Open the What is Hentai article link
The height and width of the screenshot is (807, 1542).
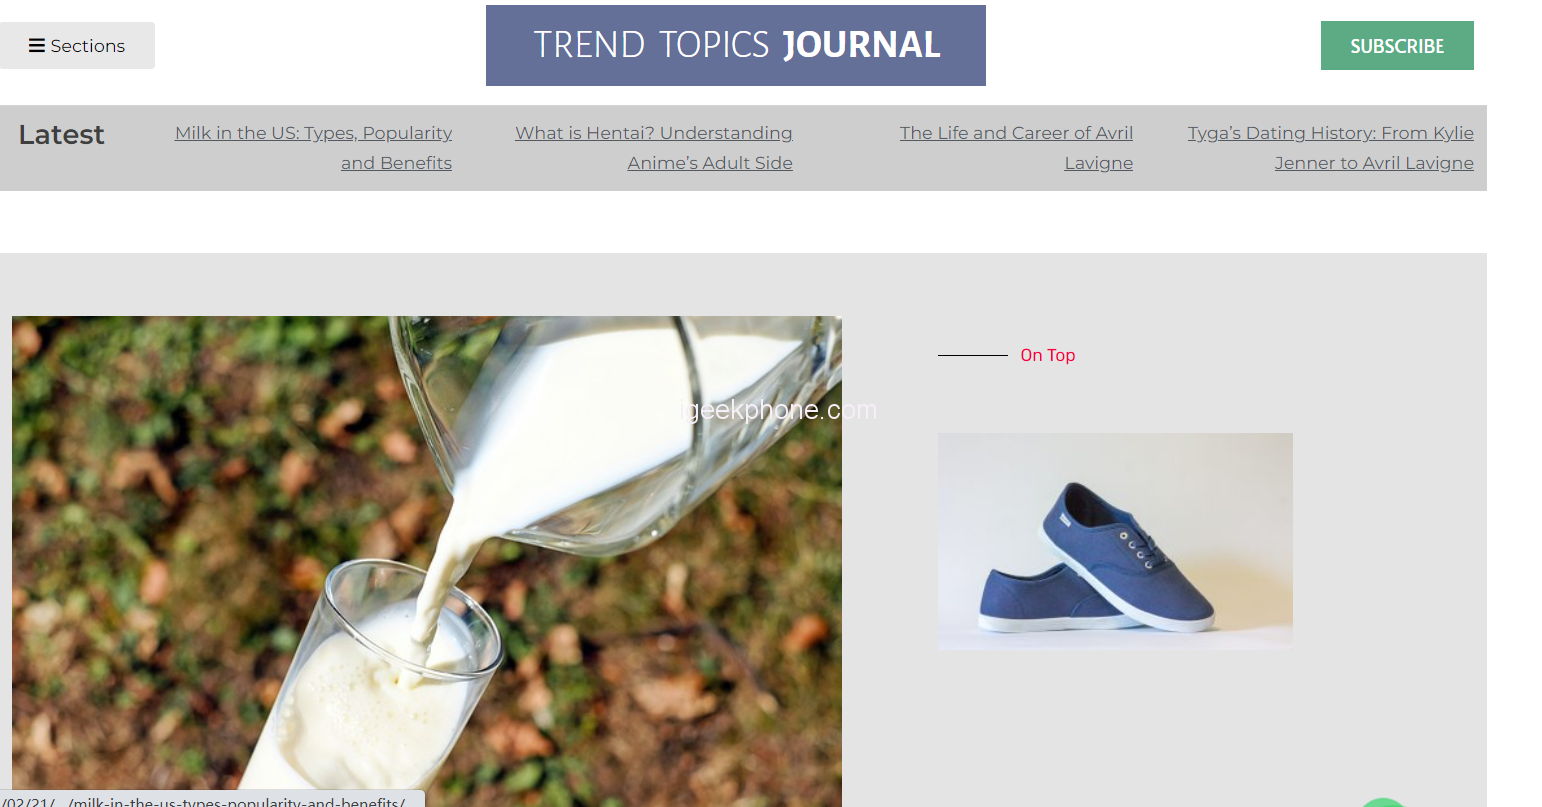click(654, 148)
